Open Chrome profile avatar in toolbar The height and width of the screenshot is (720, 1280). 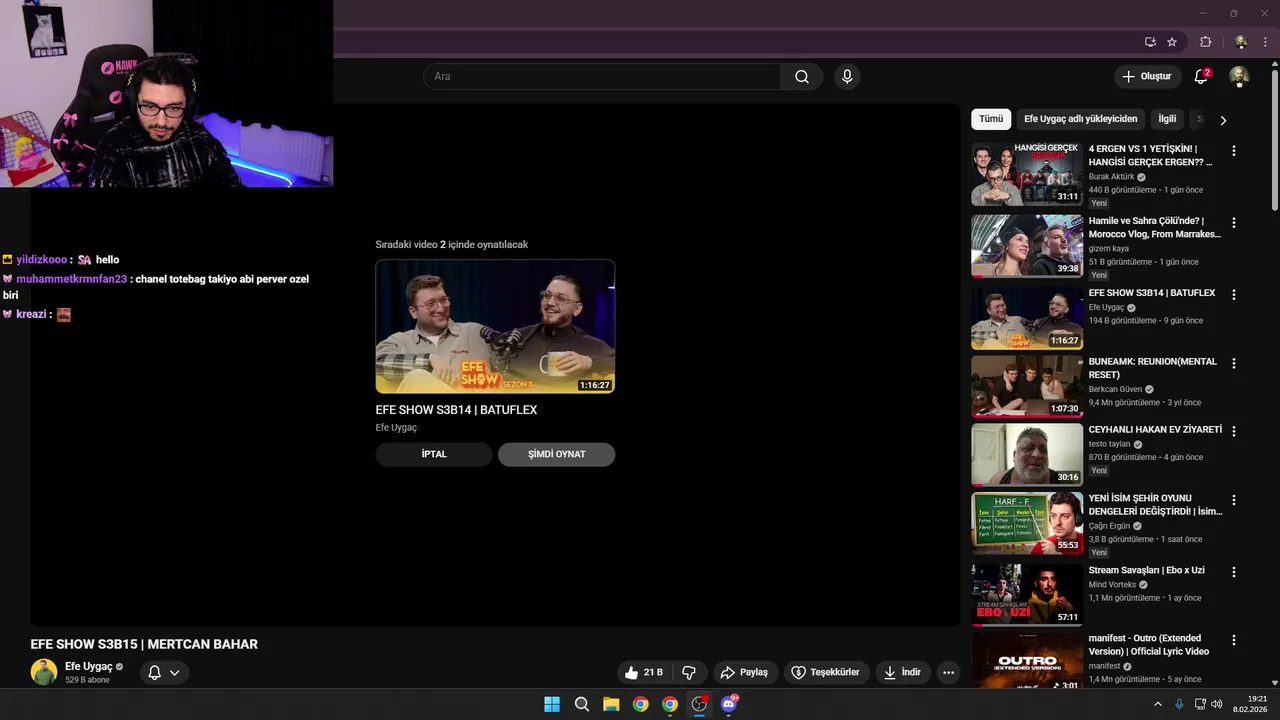tap(1241, 42)
